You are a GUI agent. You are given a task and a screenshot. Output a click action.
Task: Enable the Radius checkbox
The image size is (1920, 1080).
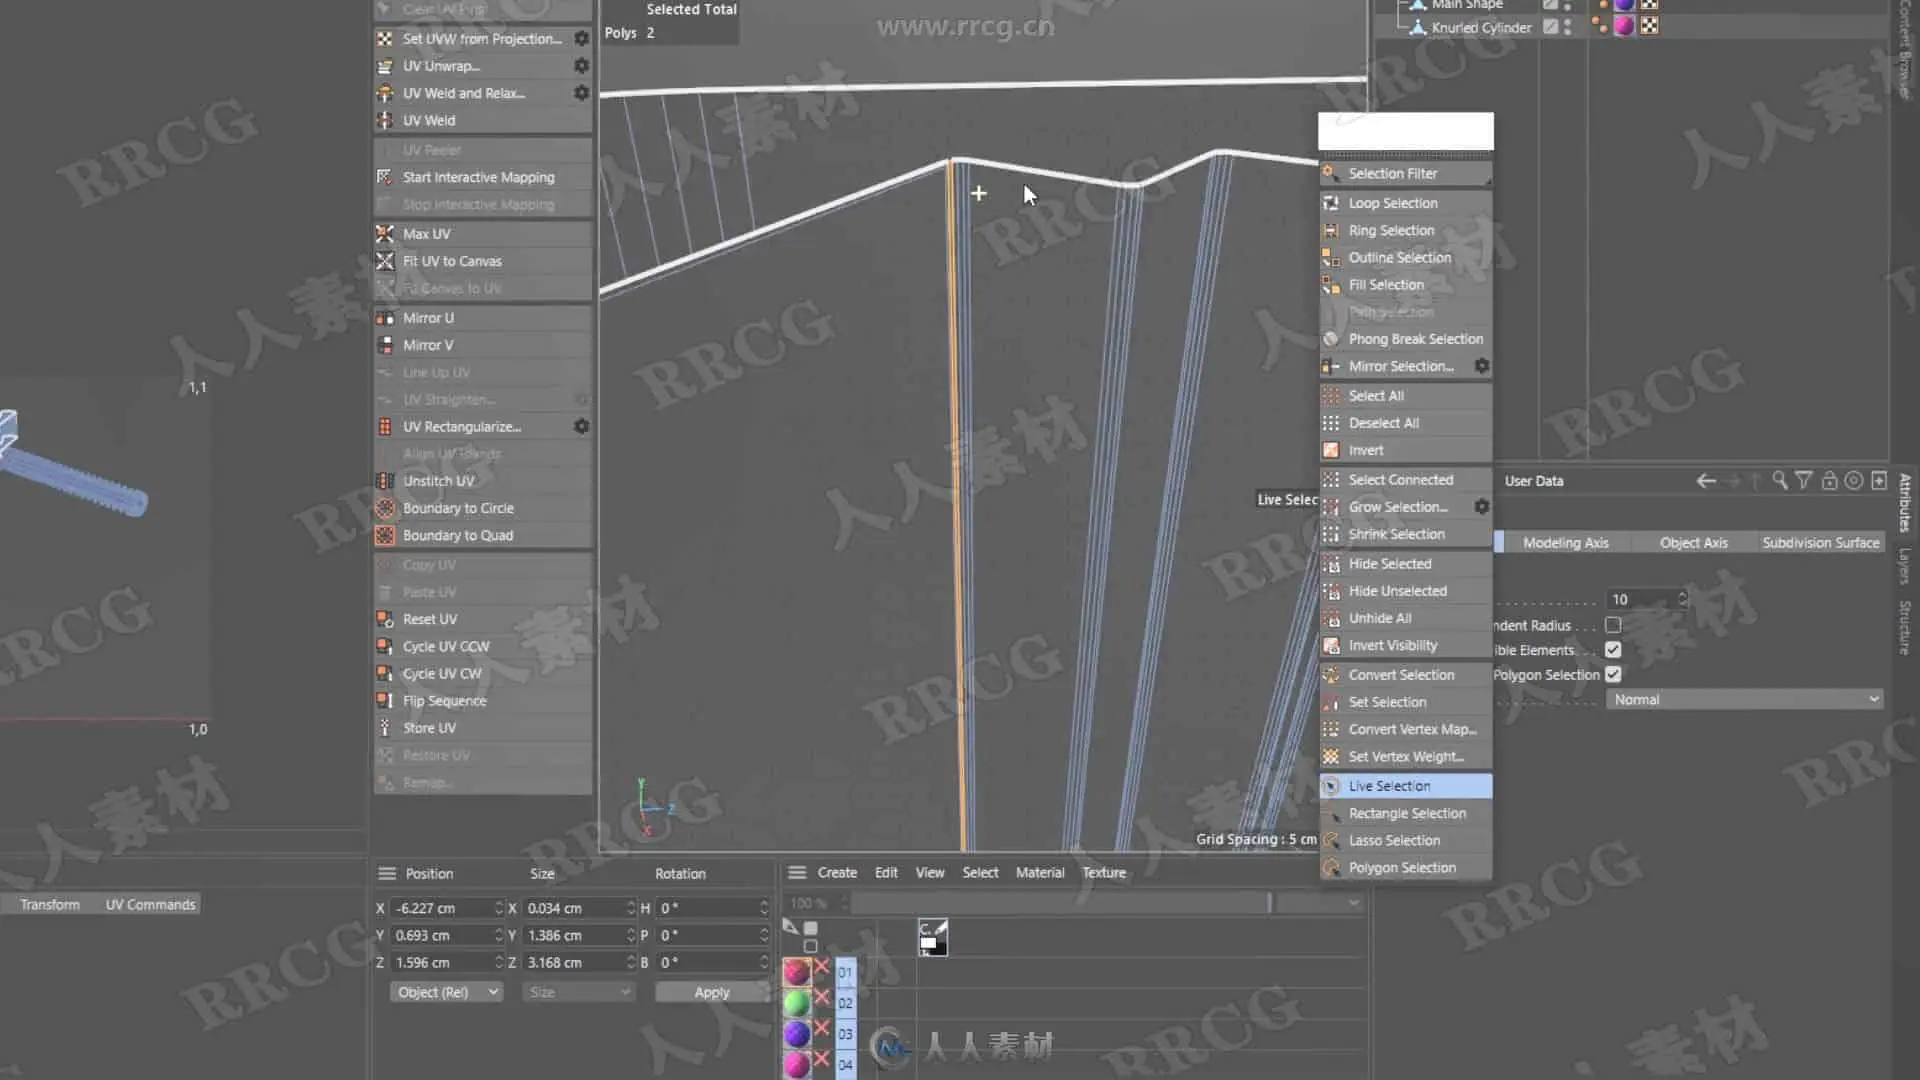tap(1613, 625)
